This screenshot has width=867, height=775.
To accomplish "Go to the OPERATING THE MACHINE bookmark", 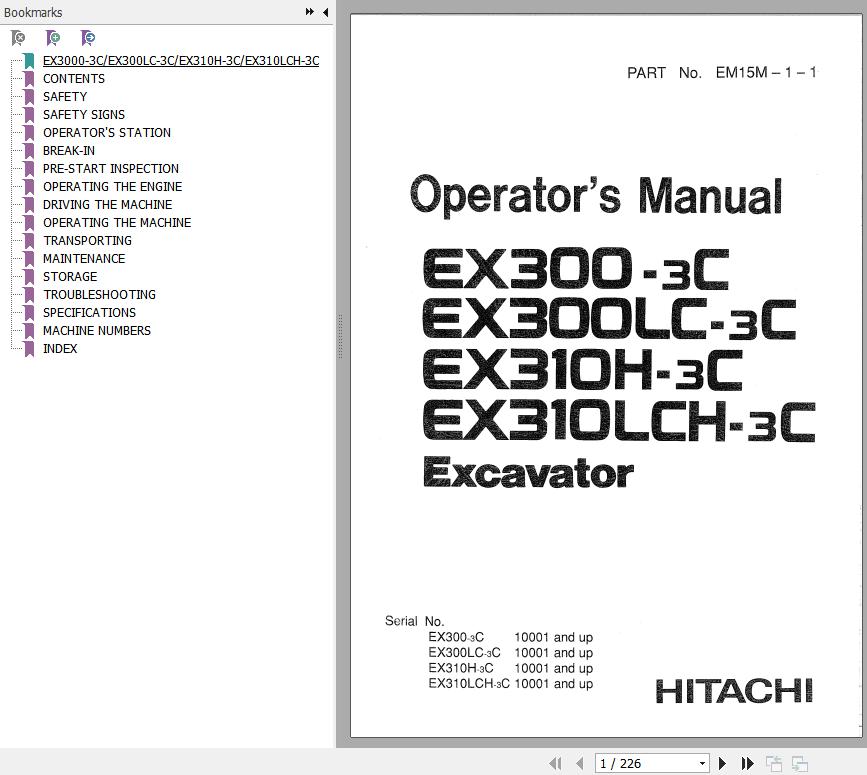I will pyautogui.click(x=117, y=222).
